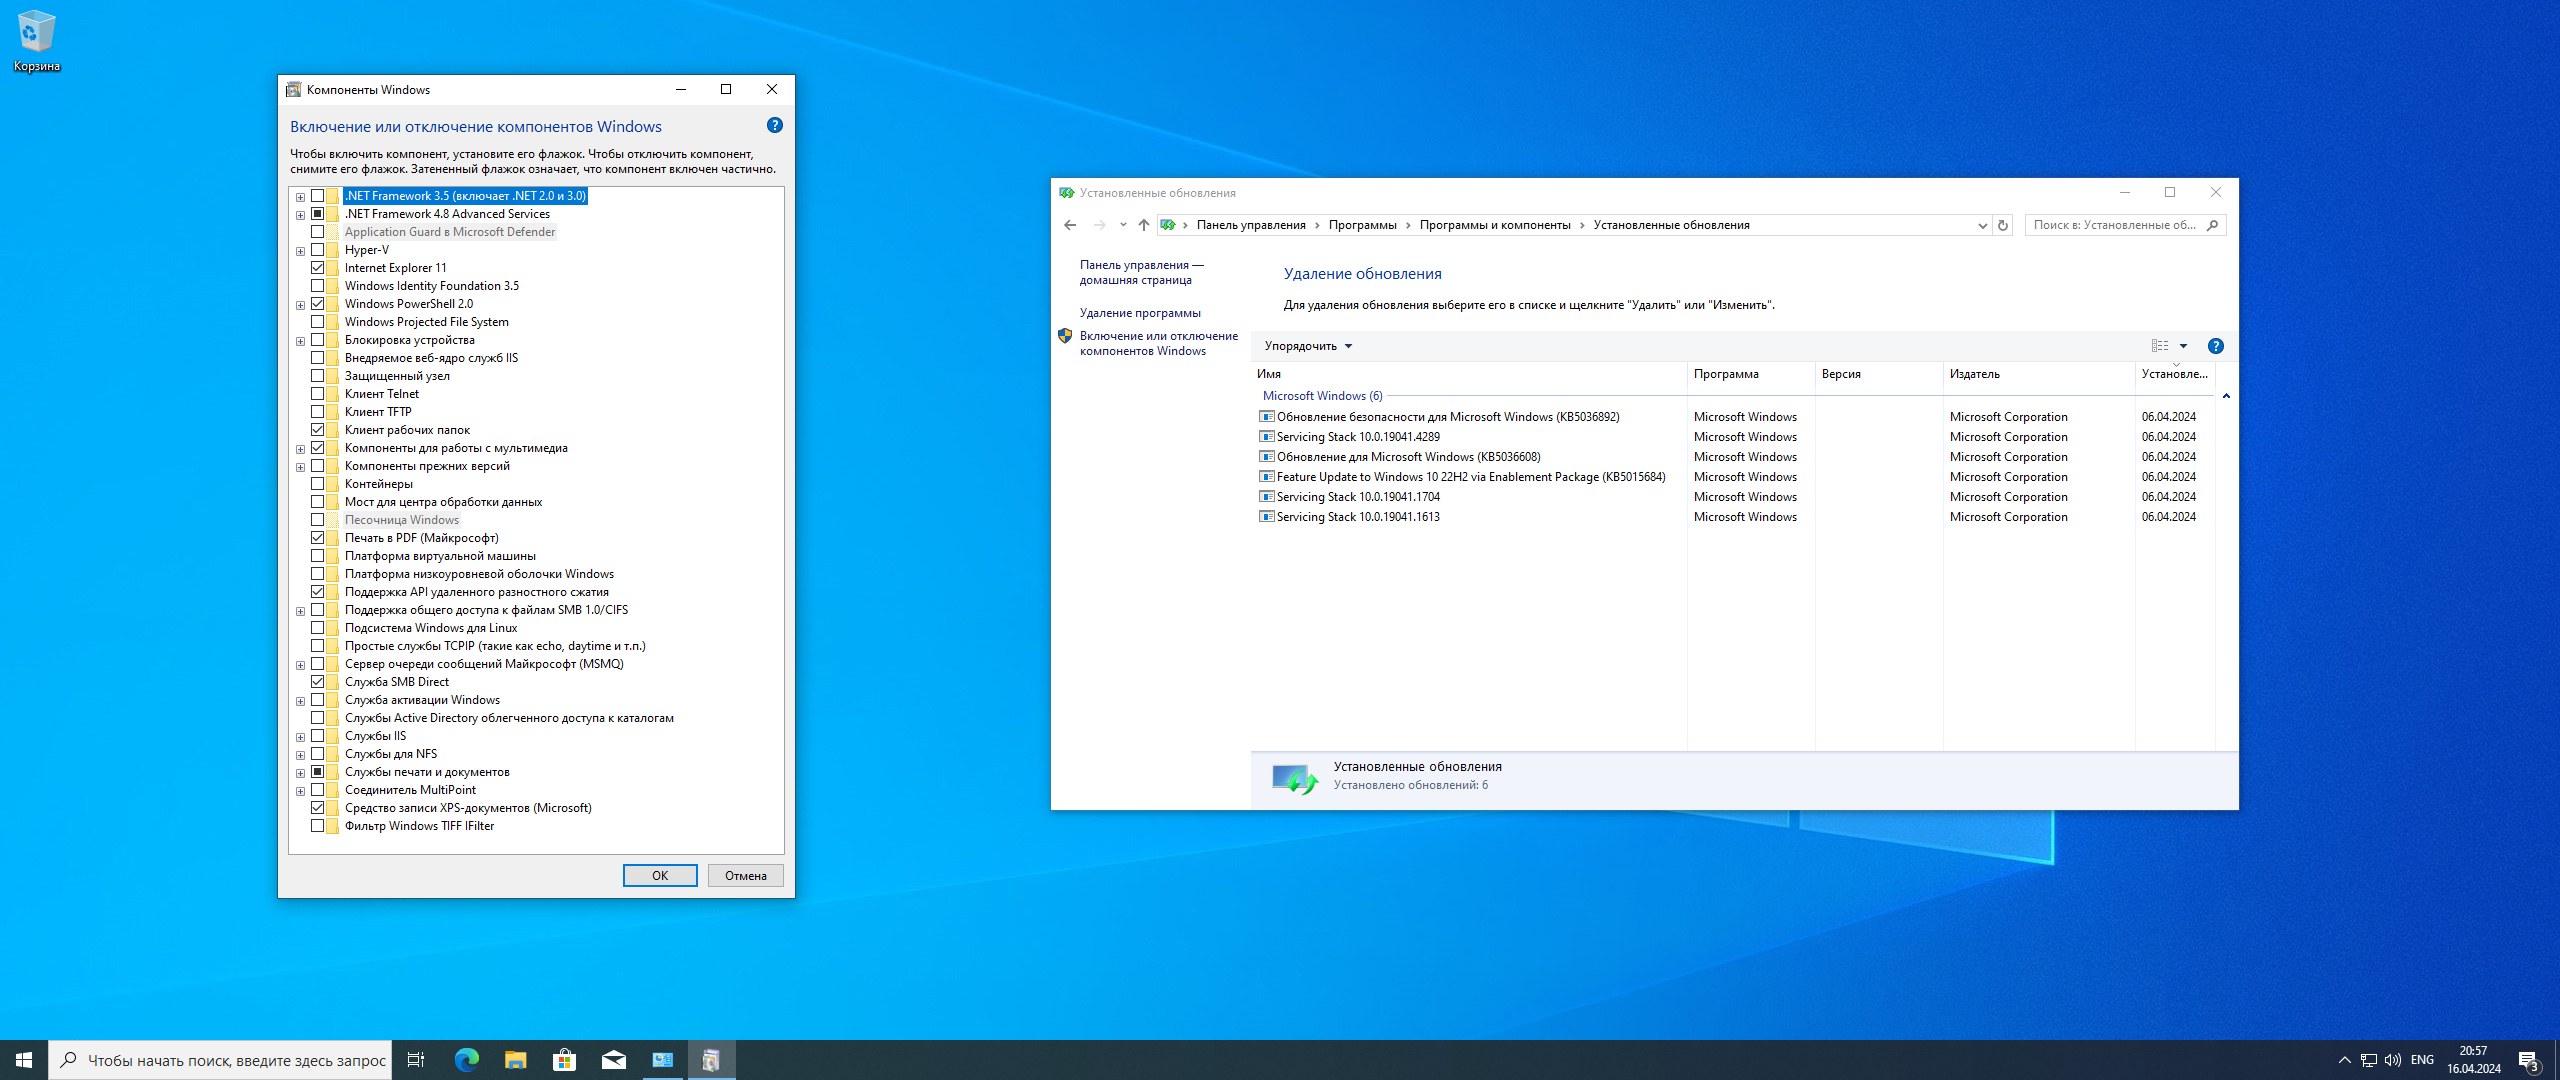Viewport: 2560px width, 1080px height.
Task: Expand Windows PowerShell 2.0 node
Action: (300, 305)
